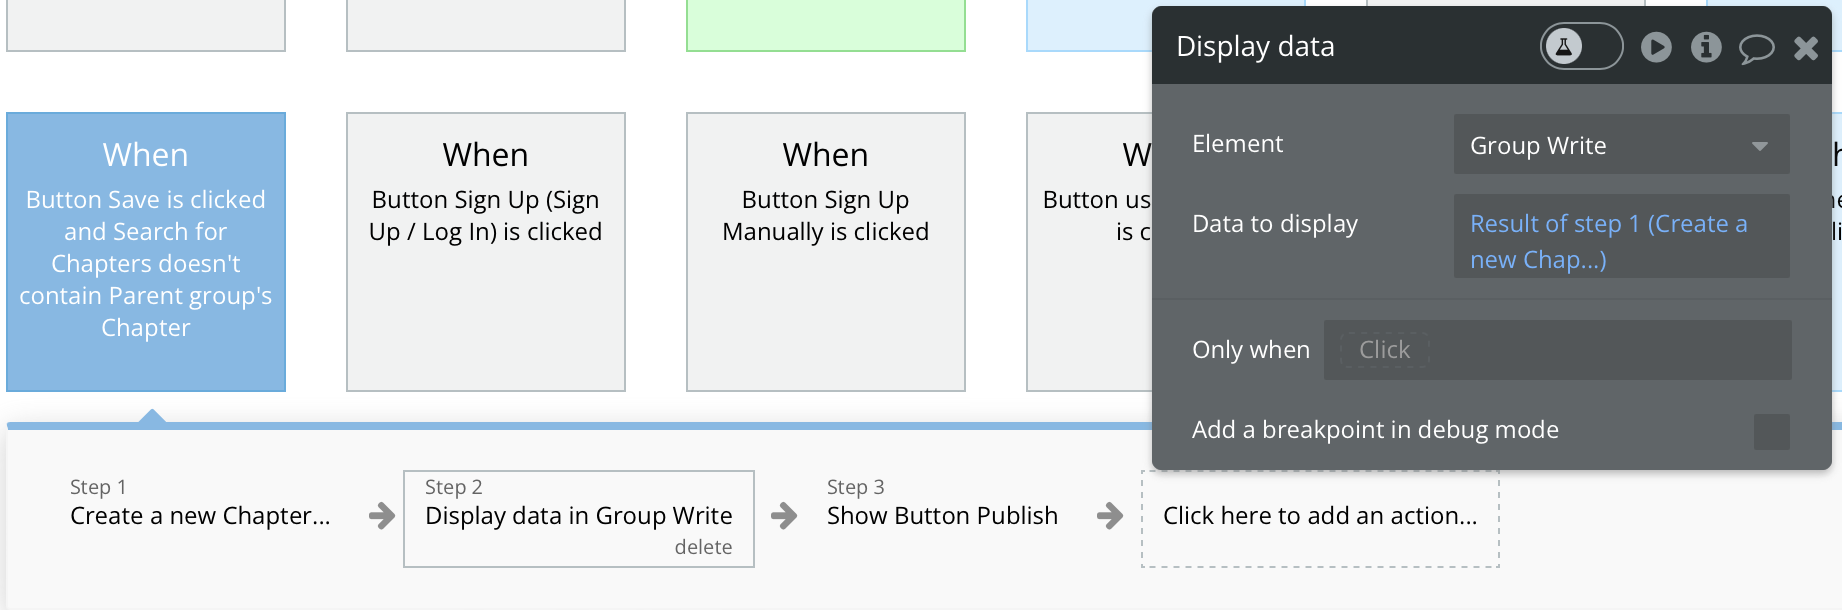Select Step 1 Create a new Chapter
Viewport: 1842px width, 610px height.
(x=200, y=504)
